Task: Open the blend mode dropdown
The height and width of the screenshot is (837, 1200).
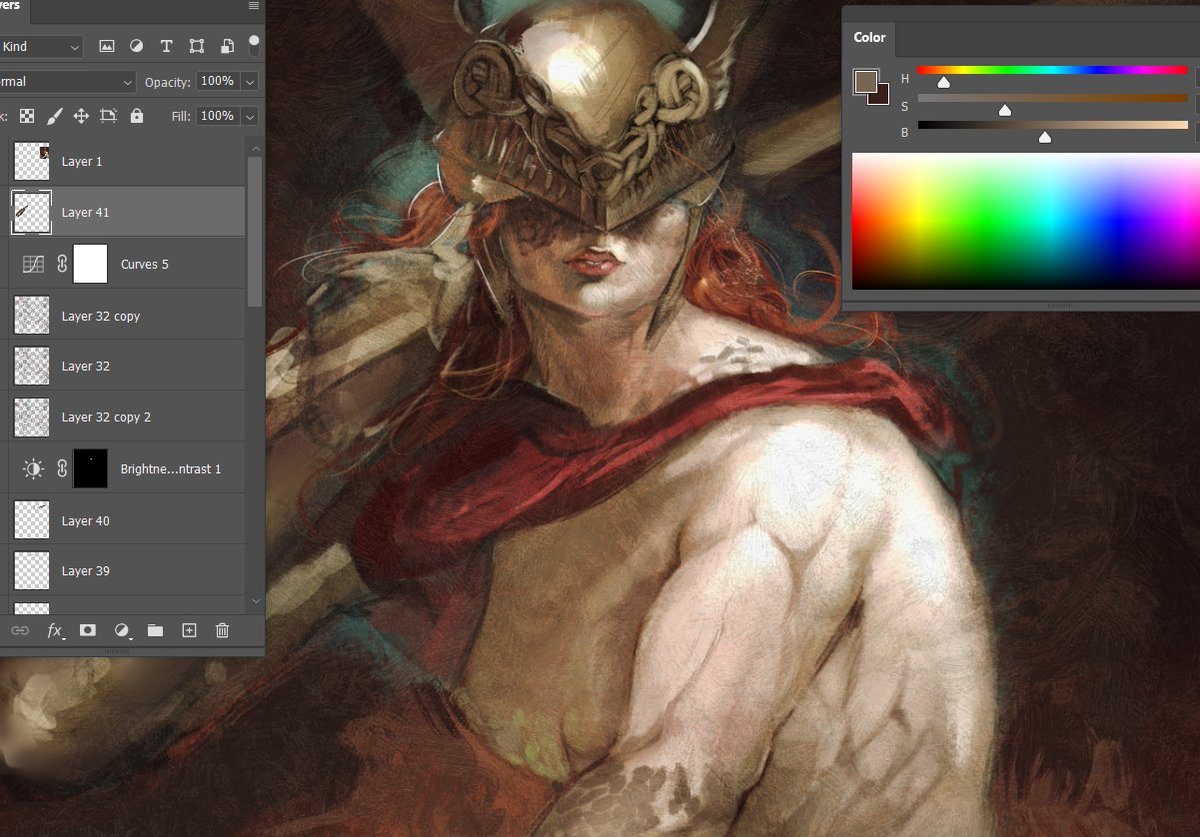Action: 67,82
